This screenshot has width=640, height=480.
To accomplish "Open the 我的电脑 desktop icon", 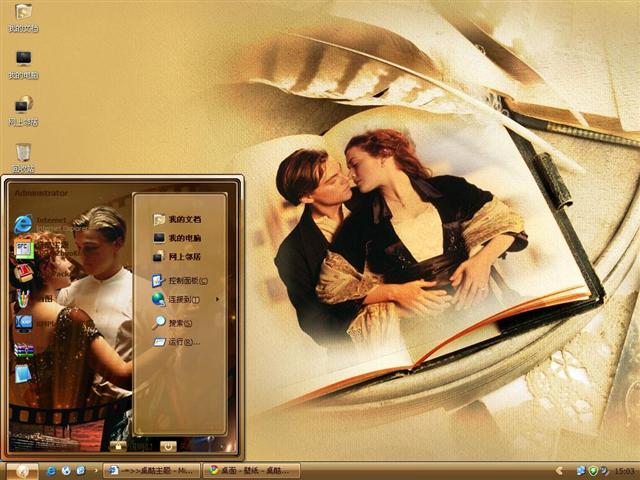I will click(24, 64).
